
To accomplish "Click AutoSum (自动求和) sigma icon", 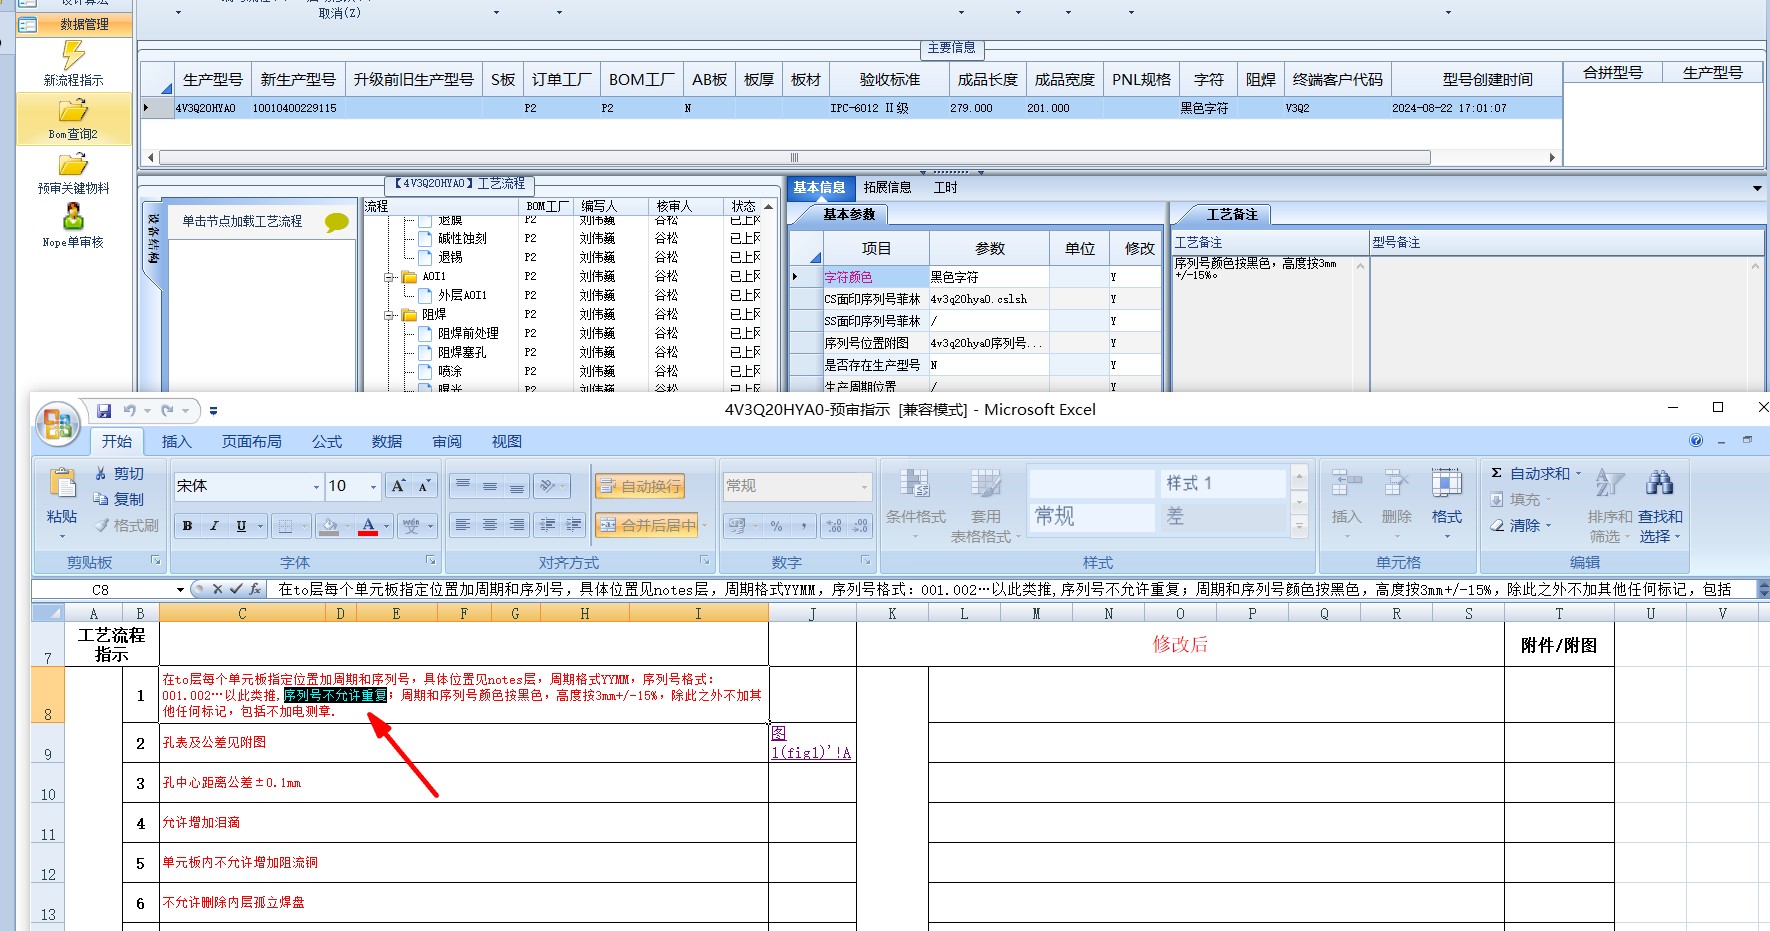I will 1496,473.
